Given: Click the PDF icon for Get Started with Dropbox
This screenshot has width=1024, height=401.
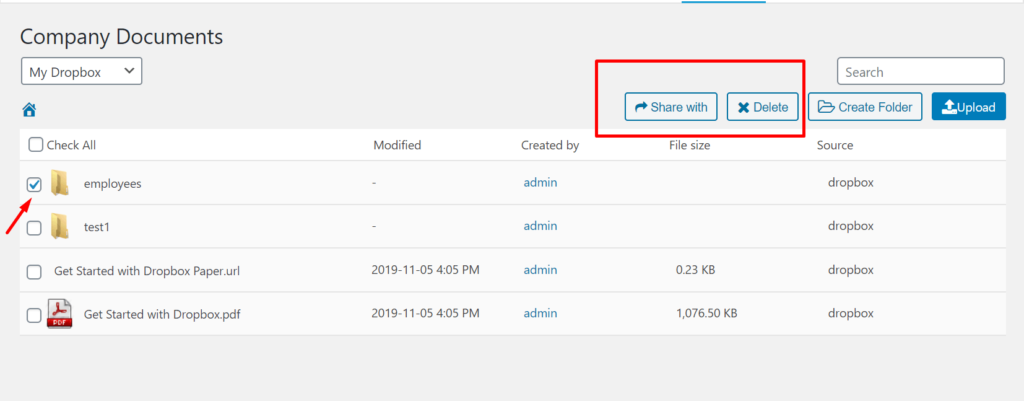Looking at the screenshot, I should point(59,313).
